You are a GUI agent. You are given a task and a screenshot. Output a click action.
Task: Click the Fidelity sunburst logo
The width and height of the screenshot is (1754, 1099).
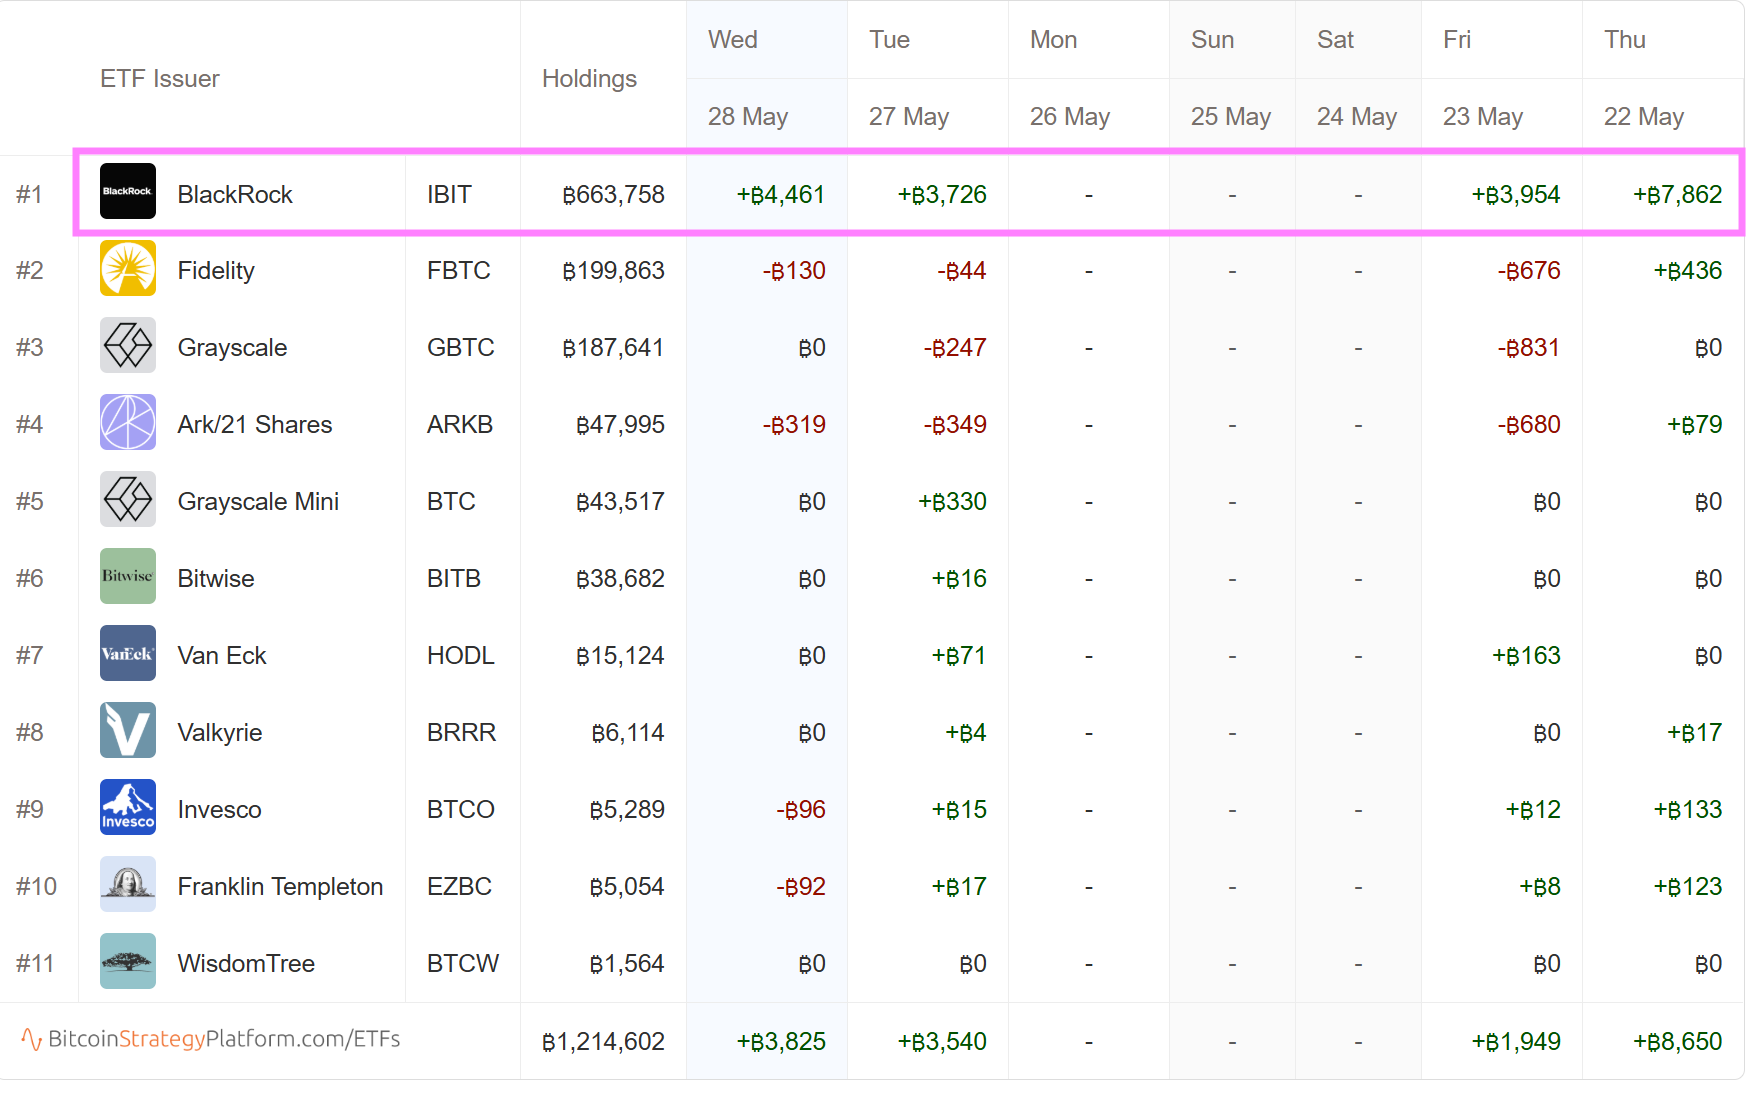[x=128, y=268]
